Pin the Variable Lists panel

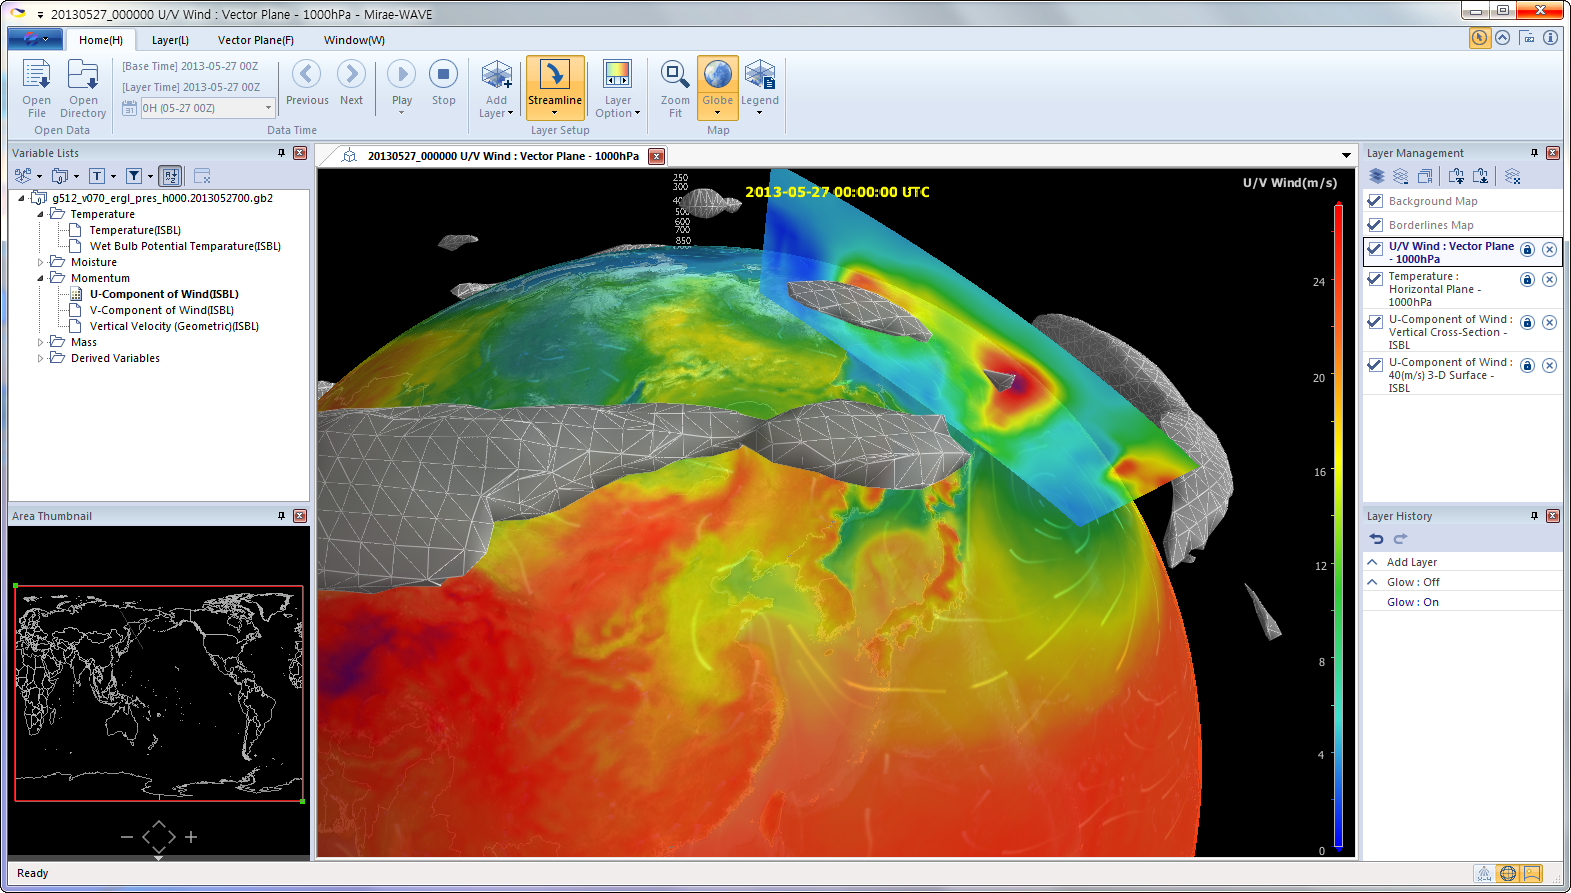[x=281, y=153]
